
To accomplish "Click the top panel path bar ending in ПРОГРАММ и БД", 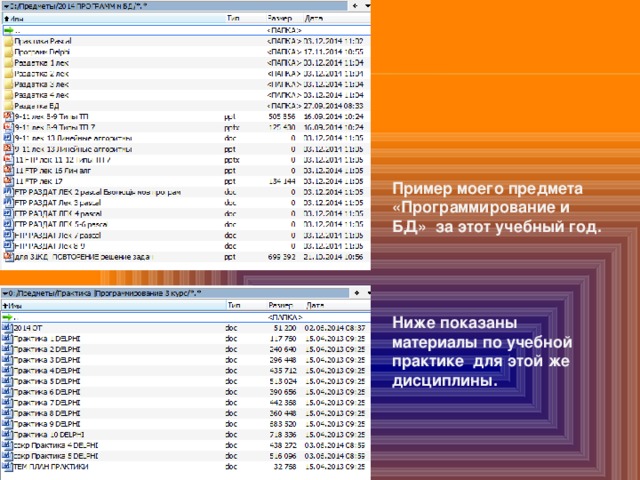I will click(x=175, y=6).
